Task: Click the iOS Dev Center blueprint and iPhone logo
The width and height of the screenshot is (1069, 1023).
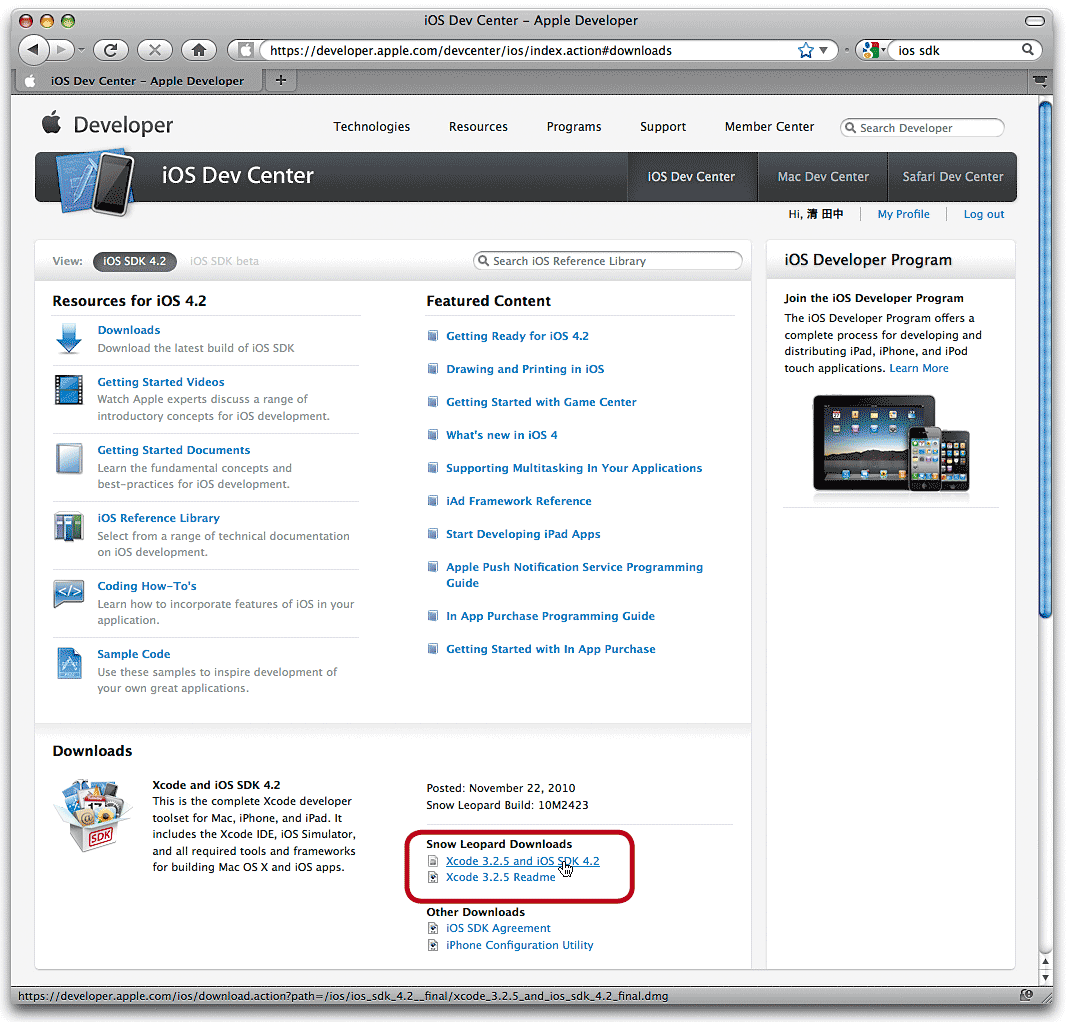Action: pyautogui.click(x=95, y=183)
